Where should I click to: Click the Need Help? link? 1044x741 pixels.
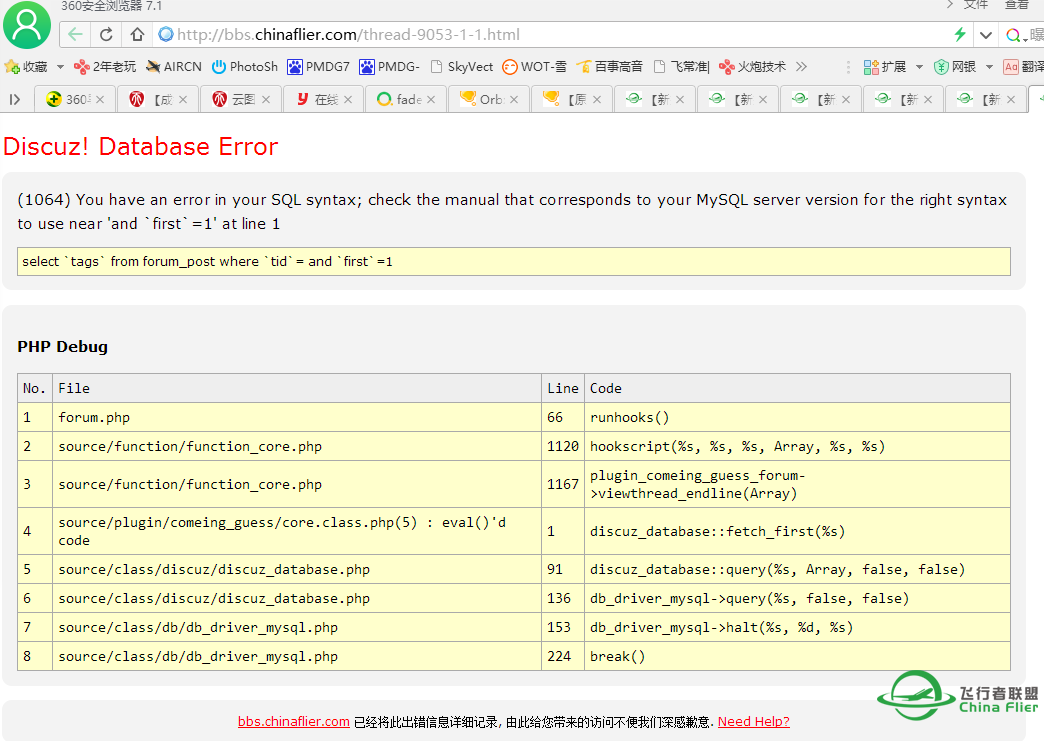point(754,722)
